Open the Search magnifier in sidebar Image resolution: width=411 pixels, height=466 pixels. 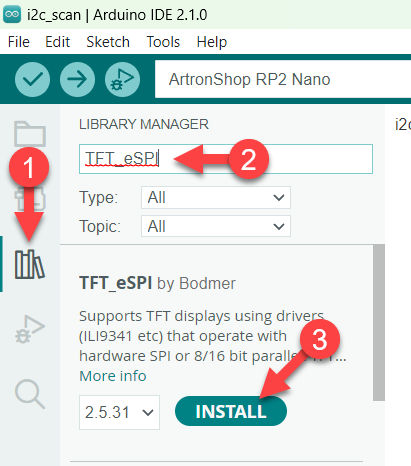click(30, 394)
